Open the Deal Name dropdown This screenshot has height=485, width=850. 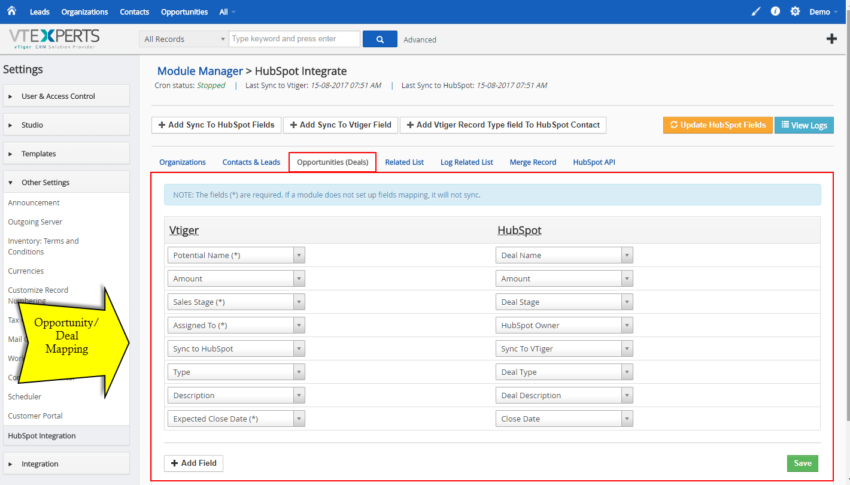pos(564,255)
